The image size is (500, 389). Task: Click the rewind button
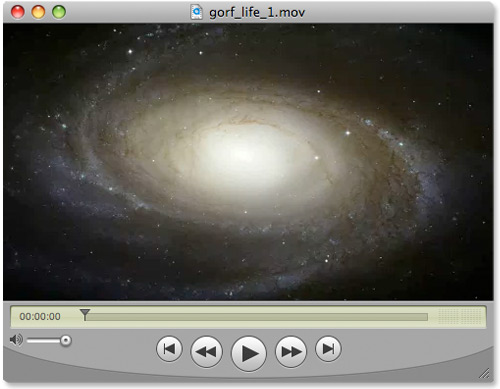click(206, 351)
